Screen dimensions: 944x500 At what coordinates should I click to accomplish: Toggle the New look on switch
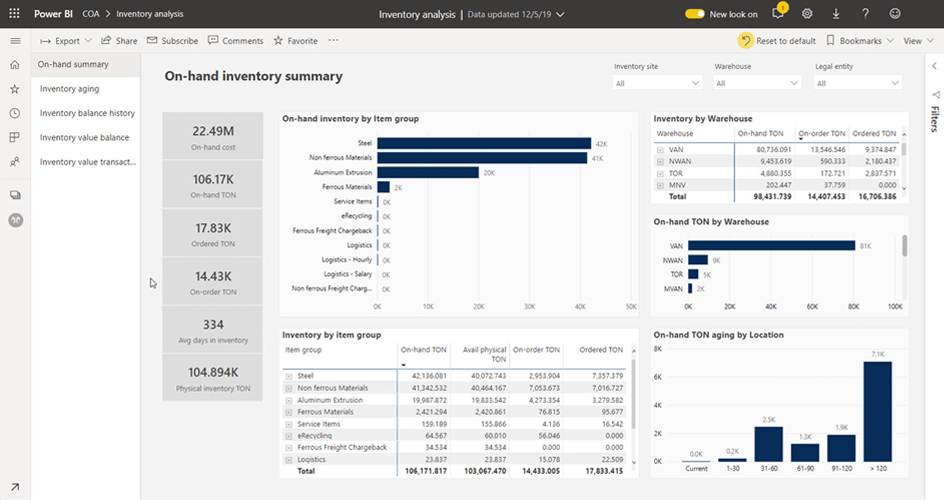click(x=695, y=14)
